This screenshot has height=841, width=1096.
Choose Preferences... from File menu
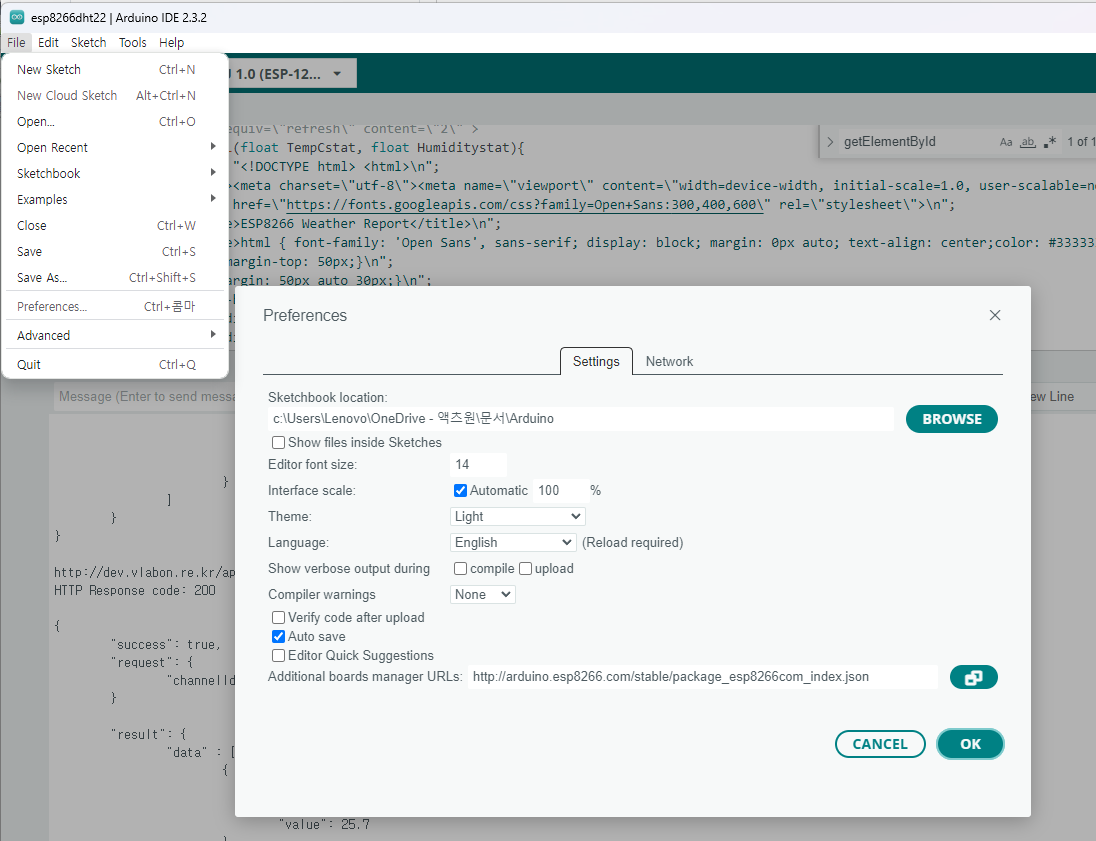pos(115,306)
